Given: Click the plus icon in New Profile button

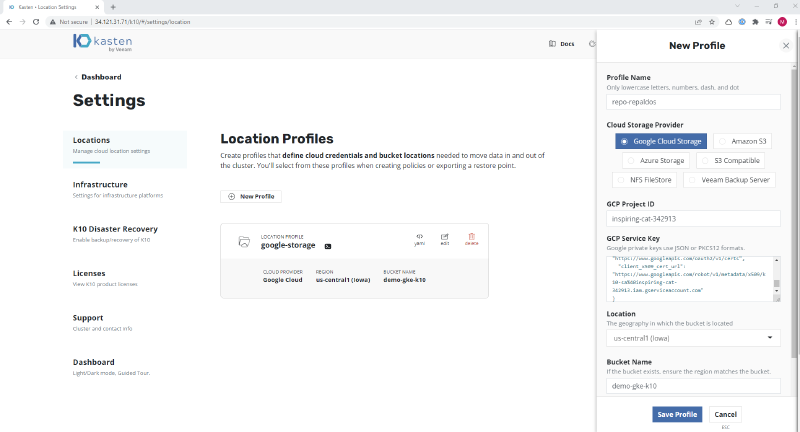Looking at the screenshot, I should coord(232,196).
